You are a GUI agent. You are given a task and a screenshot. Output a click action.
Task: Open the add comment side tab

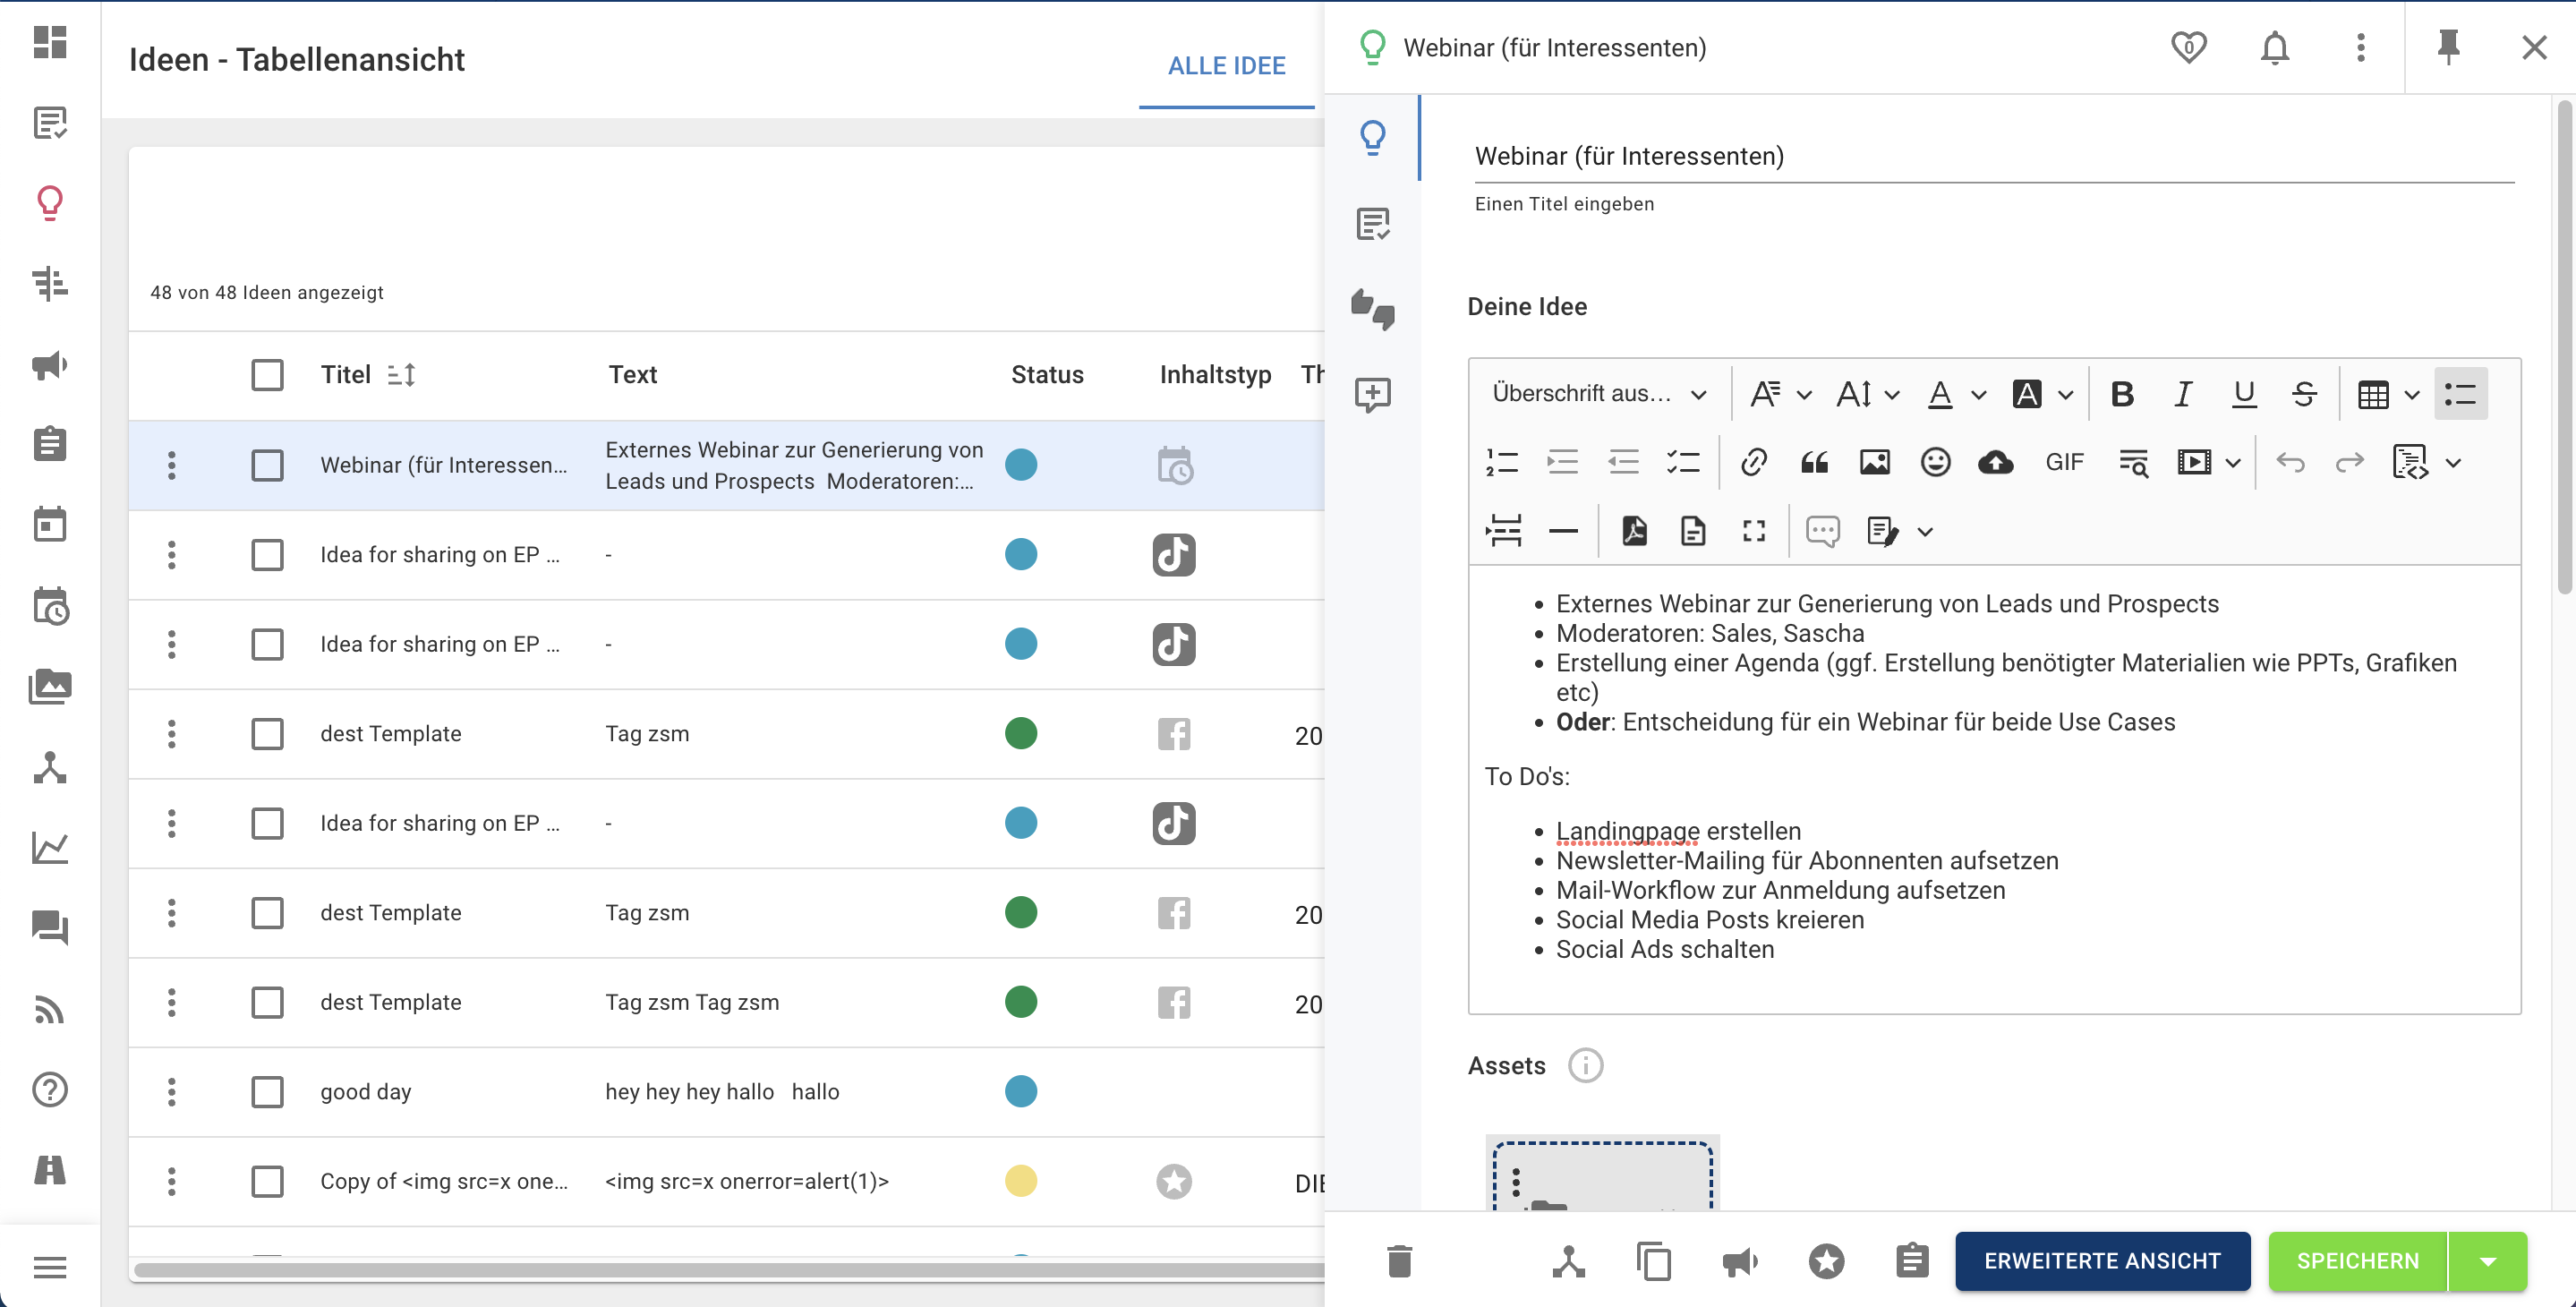tap(1373, 395)
